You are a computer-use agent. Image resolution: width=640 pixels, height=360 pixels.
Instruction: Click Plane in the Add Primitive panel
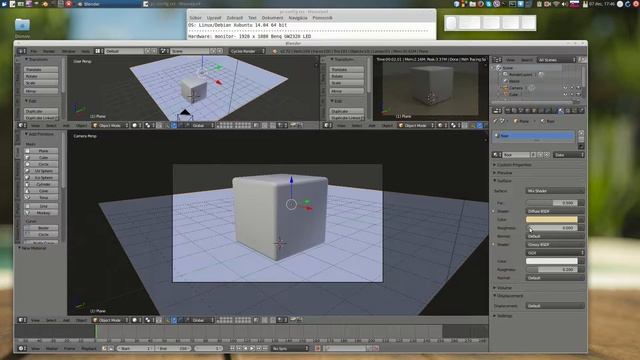41,151
